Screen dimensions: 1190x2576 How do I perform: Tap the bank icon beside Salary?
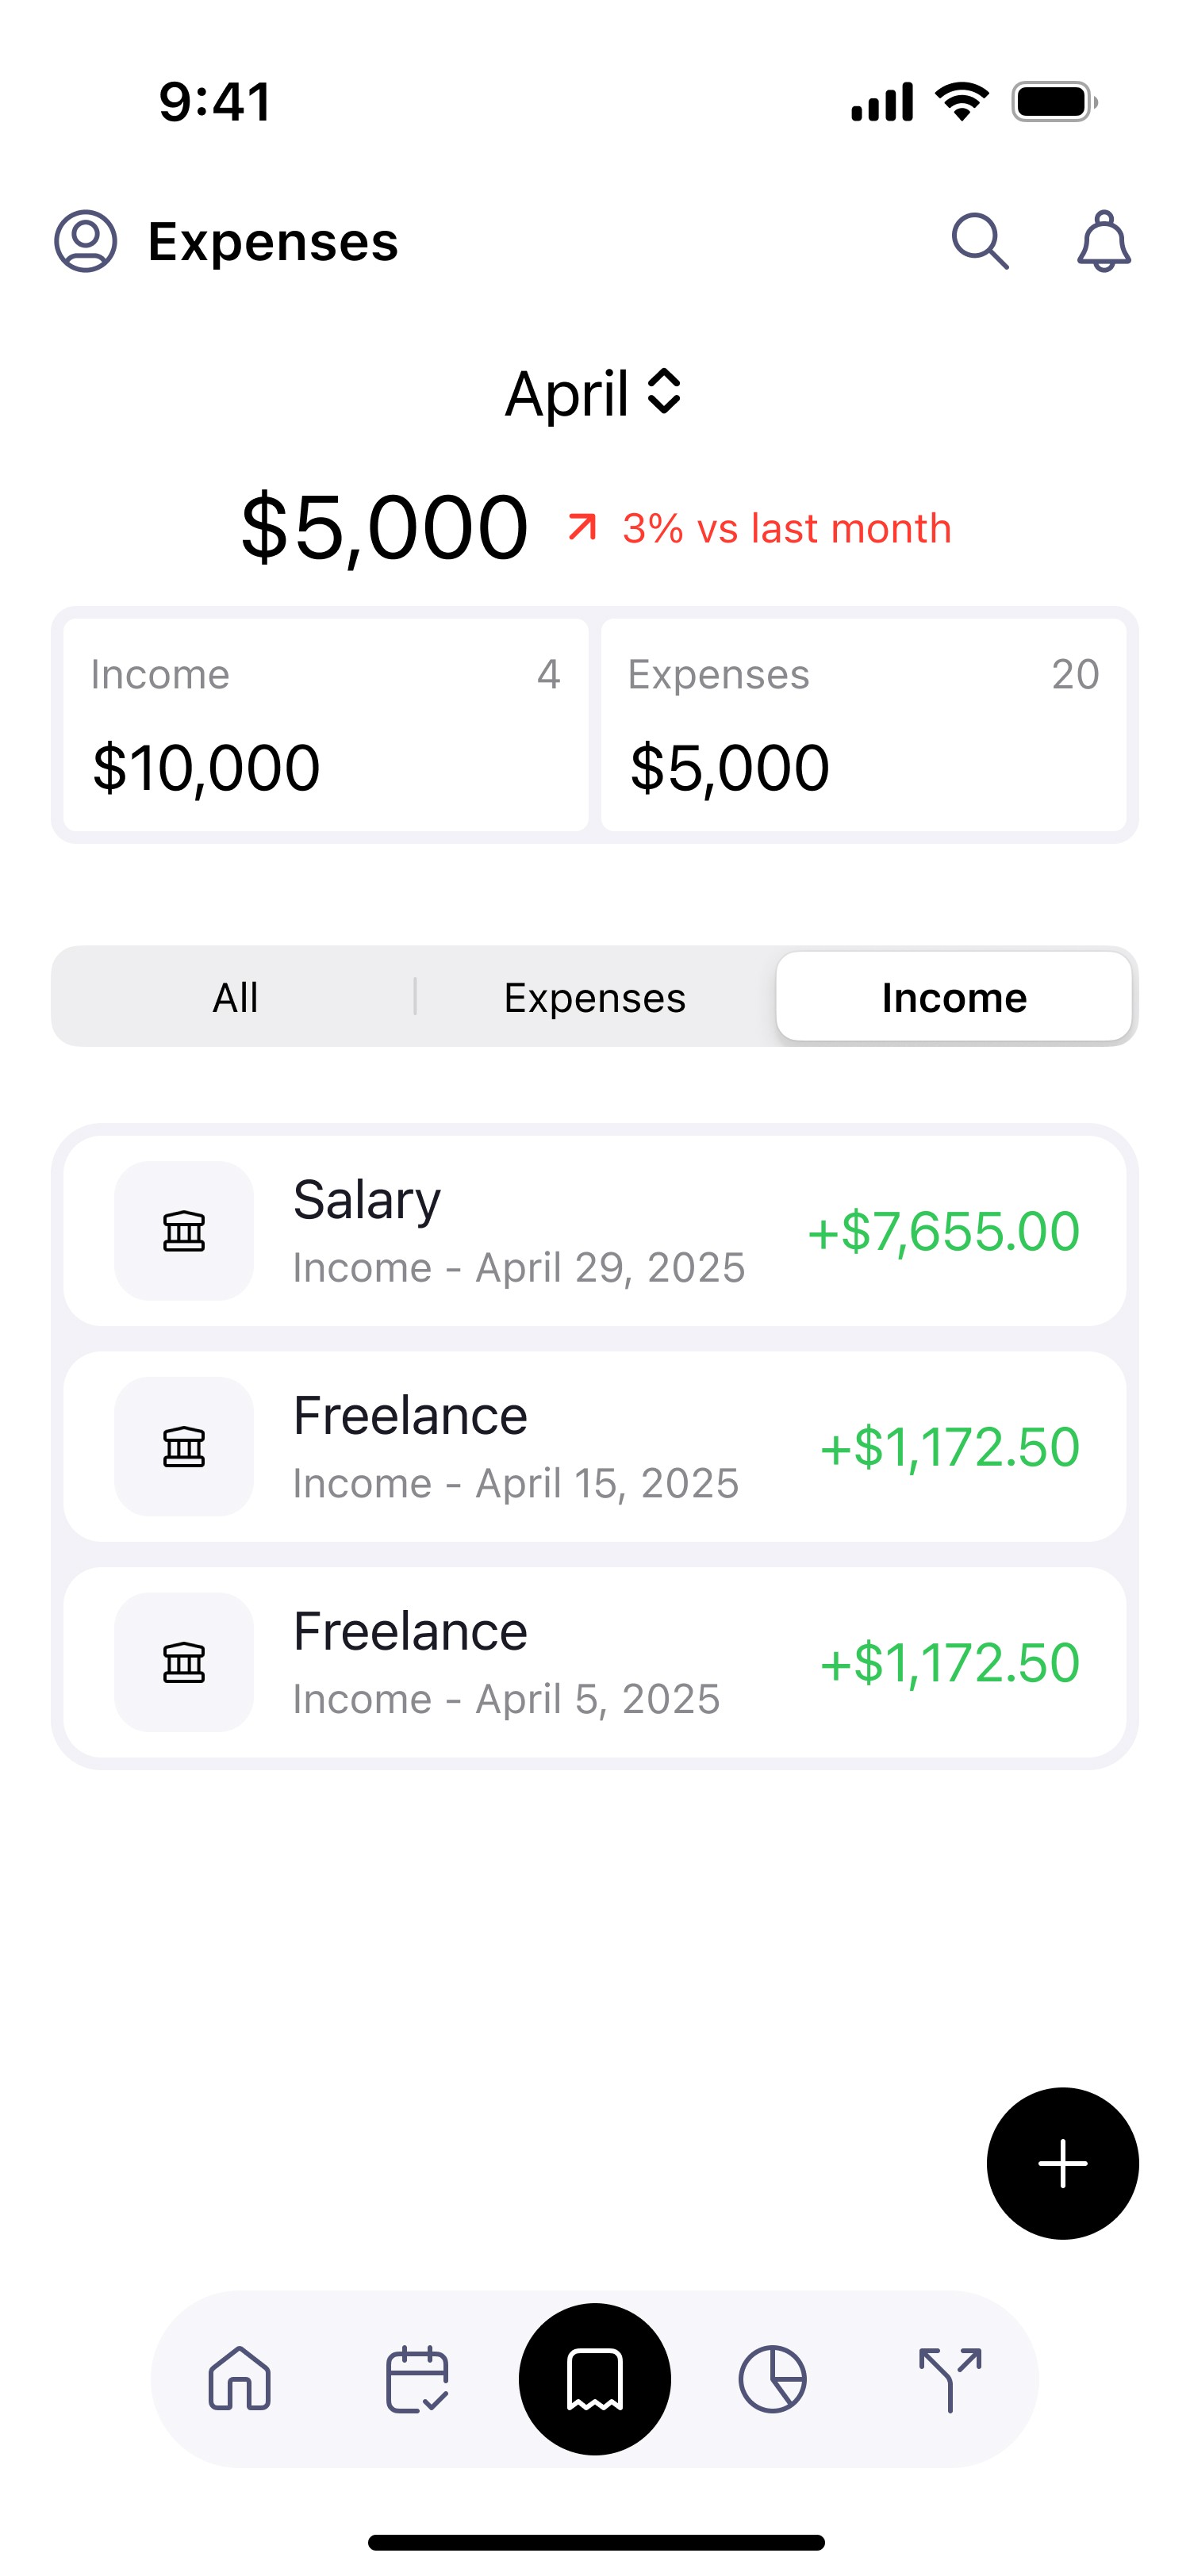(184, 1231)
